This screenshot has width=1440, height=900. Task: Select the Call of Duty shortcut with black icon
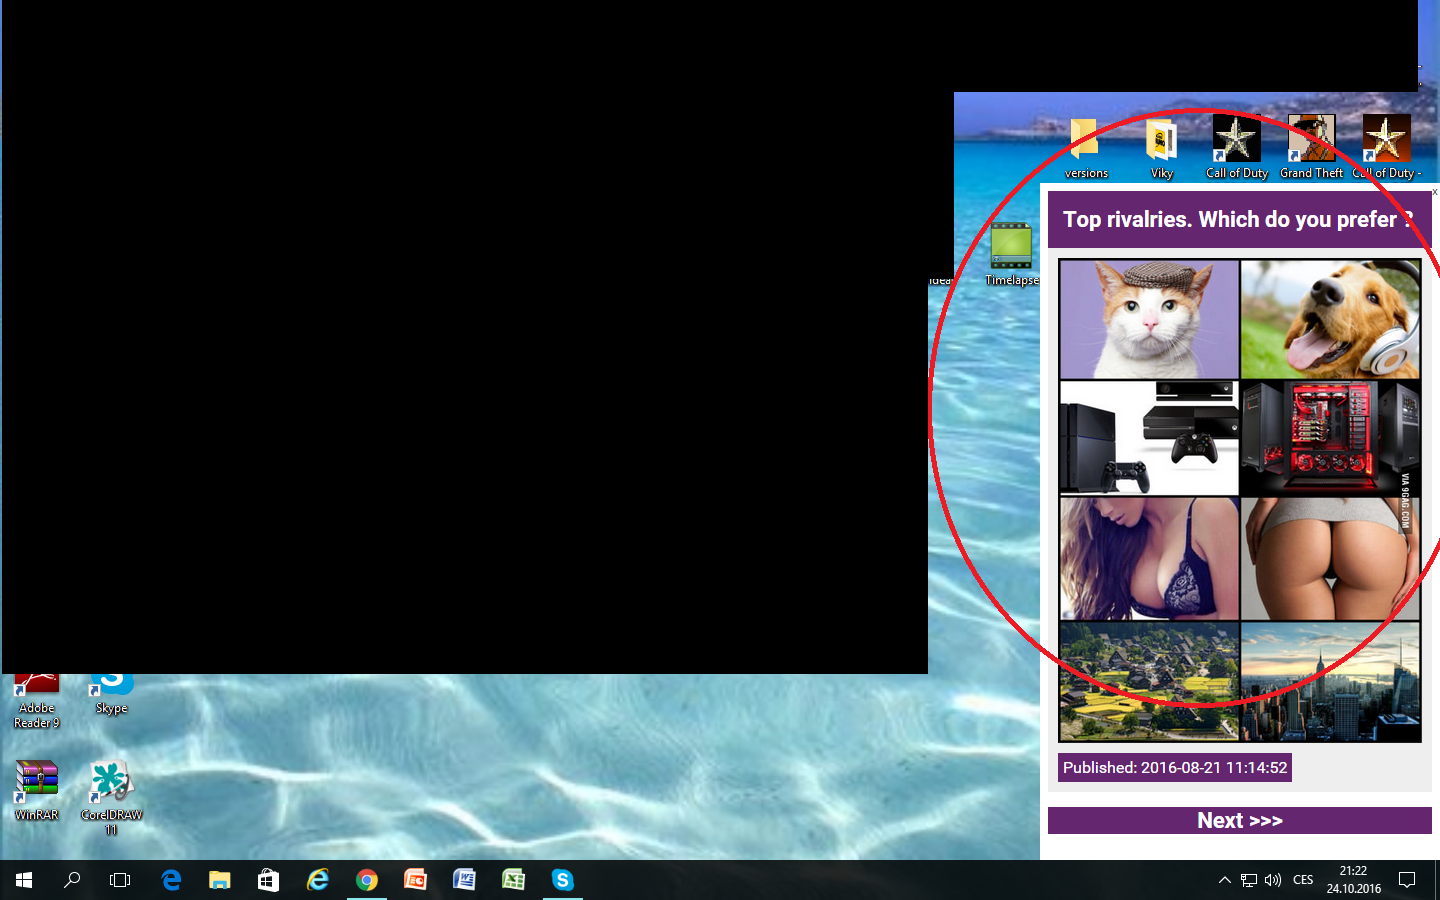click(1237, 146)
